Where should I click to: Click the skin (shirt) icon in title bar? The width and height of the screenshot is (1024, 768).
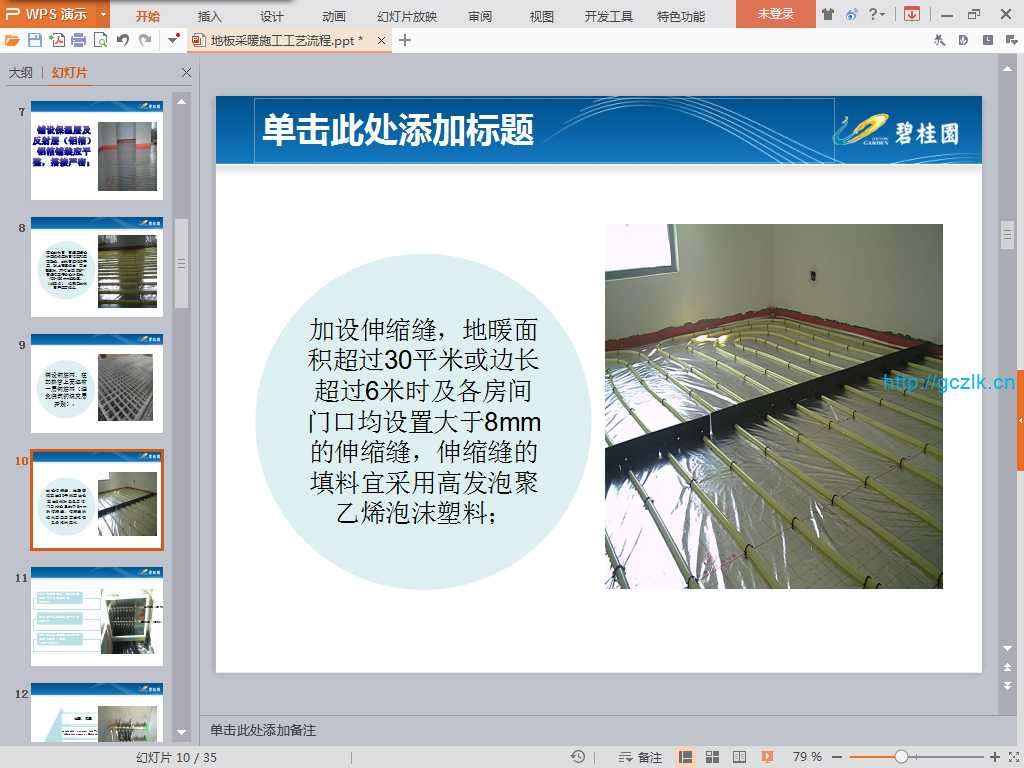(828, 14)
